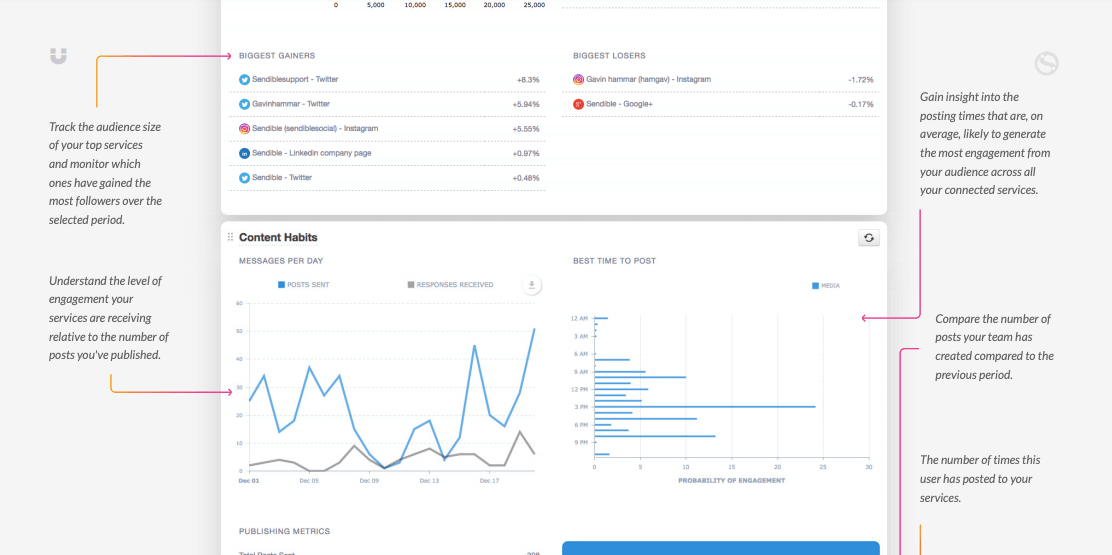Click the 12 AM engagement bar

[601, 318]
